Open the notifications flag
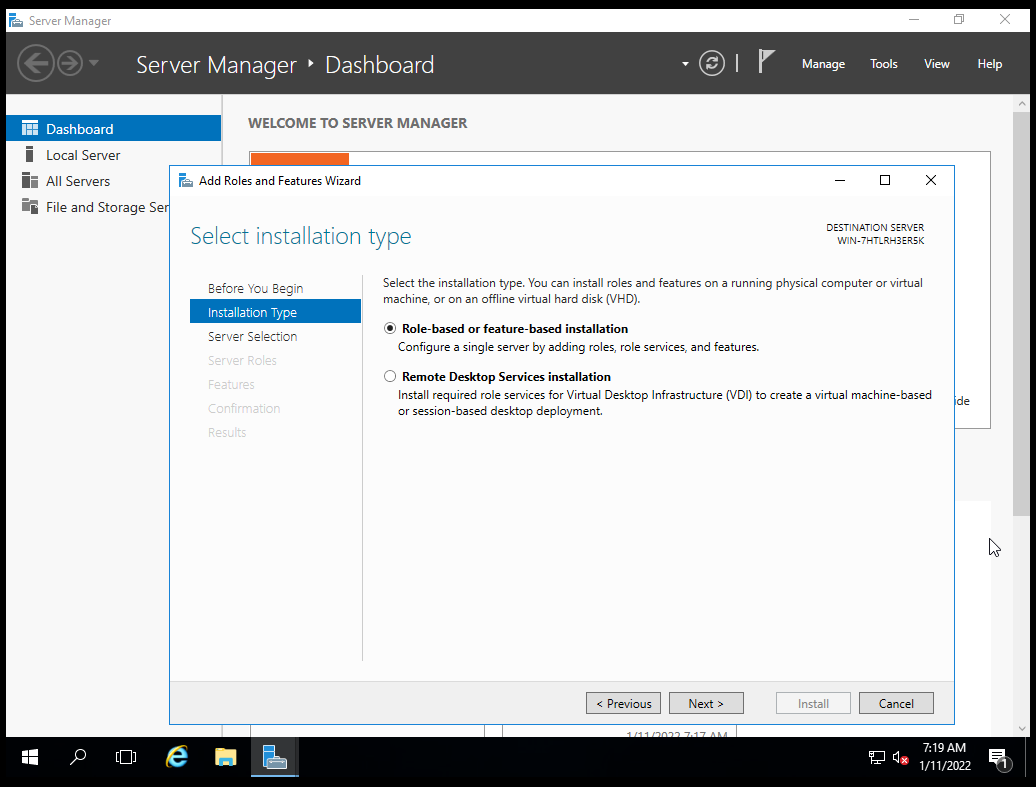Image resolution: width=1036 pixels, height=787 pixels. [x=765, y=62]
